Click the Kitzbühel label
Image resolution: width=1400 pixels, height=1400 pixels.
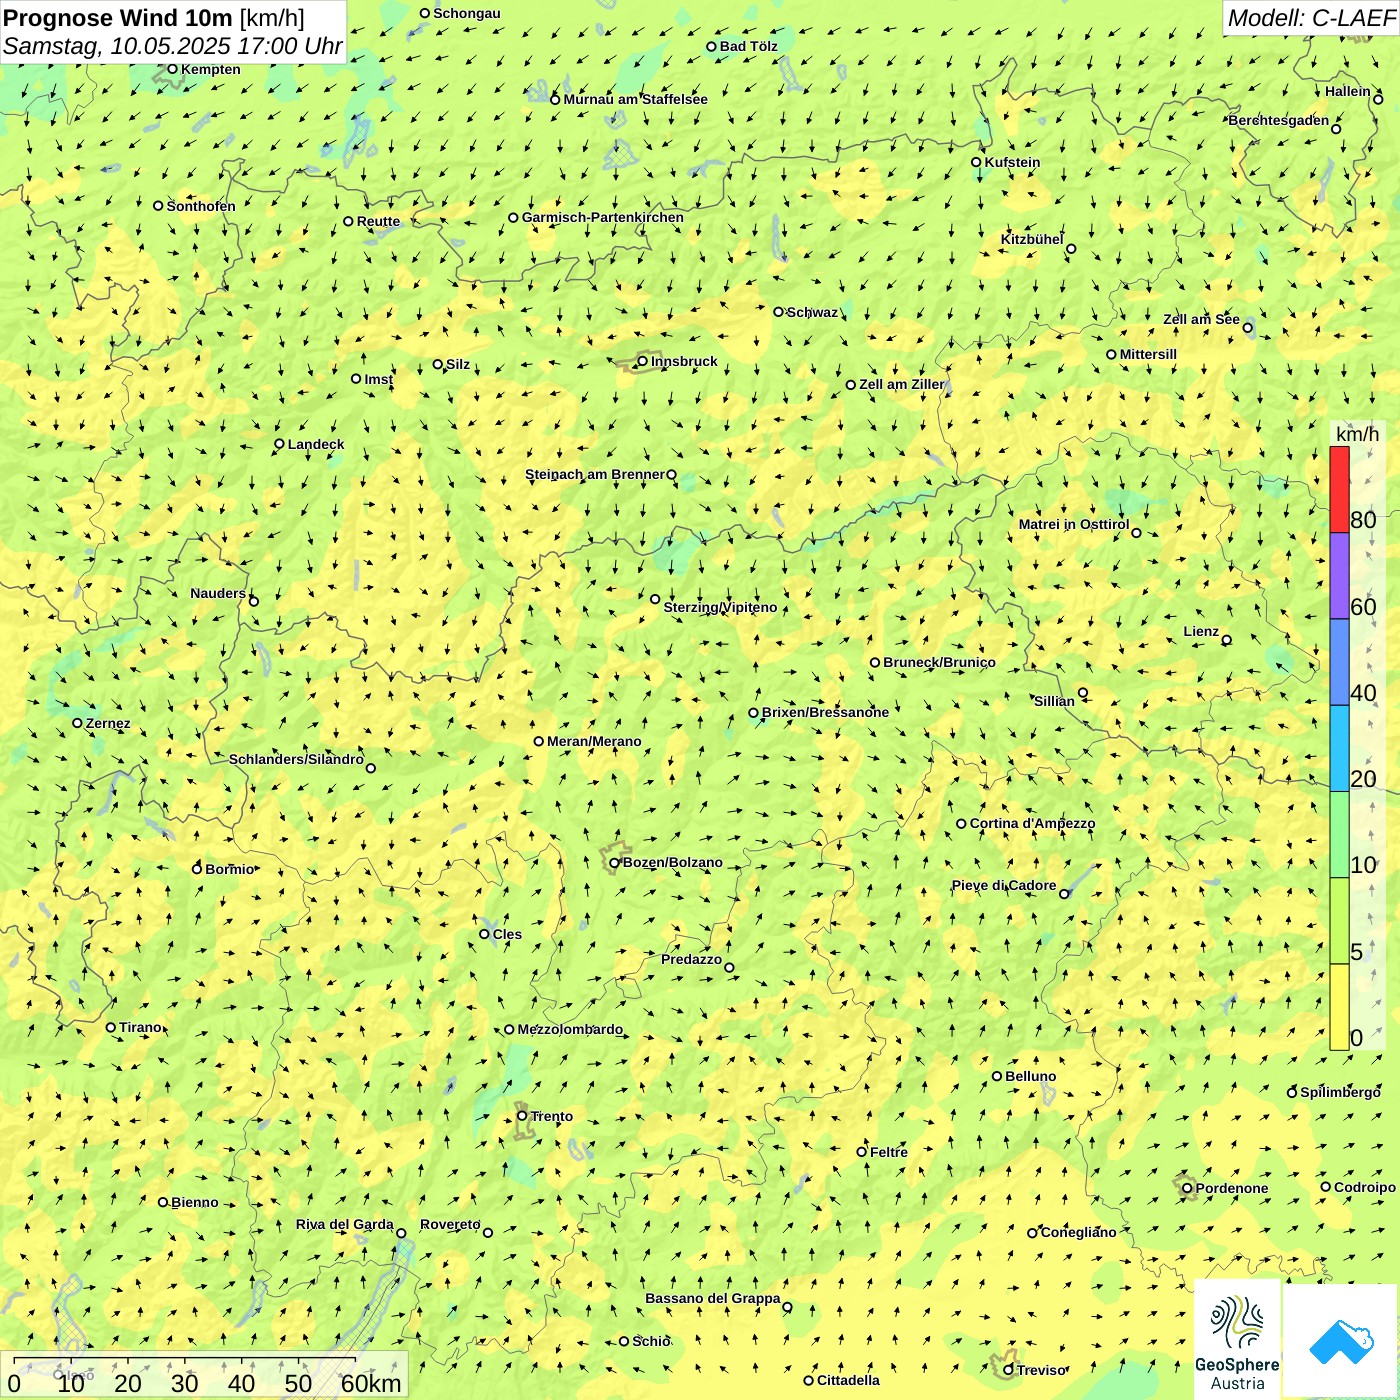(x=1032, y=239)
